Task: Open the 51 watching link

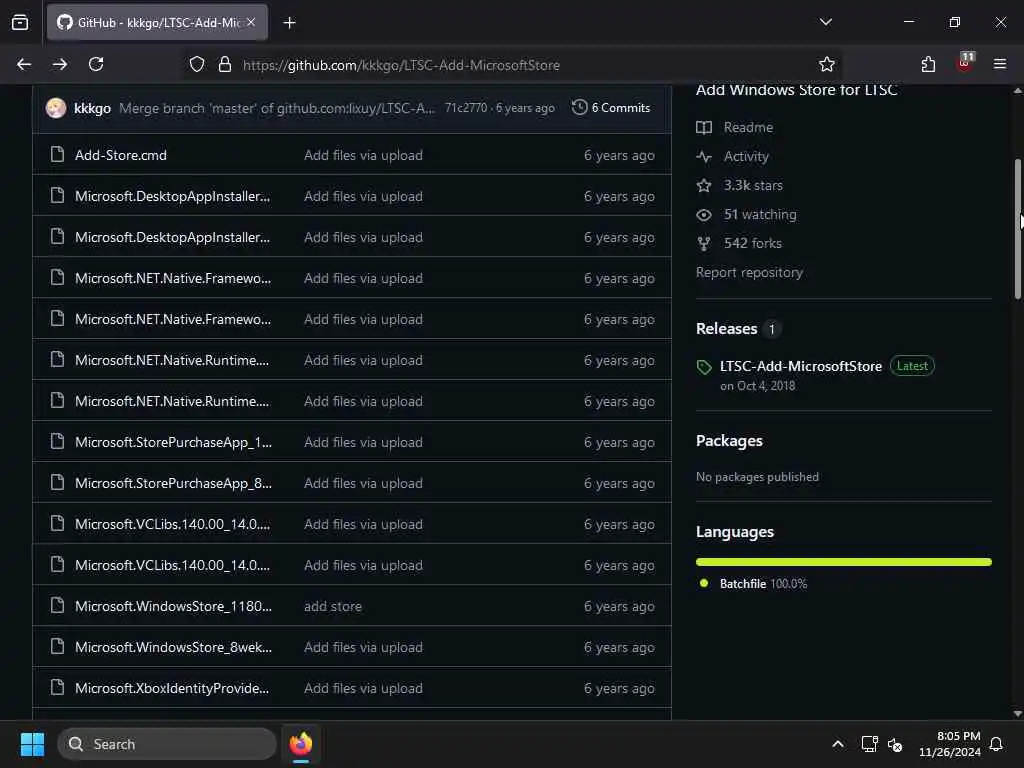Action: coord(760,214)
